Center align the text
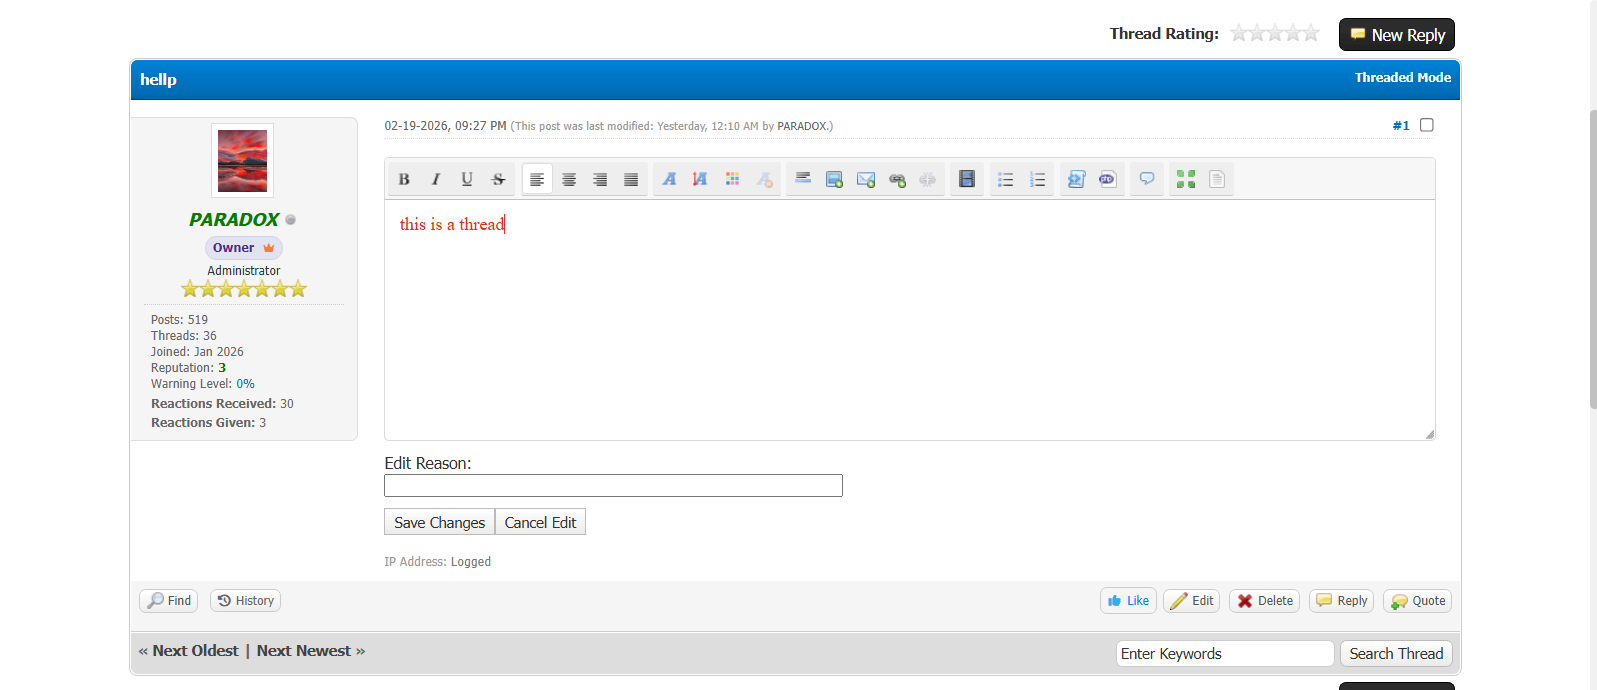The width and height of the screenshot is (1597, 690). coord(569,179)
